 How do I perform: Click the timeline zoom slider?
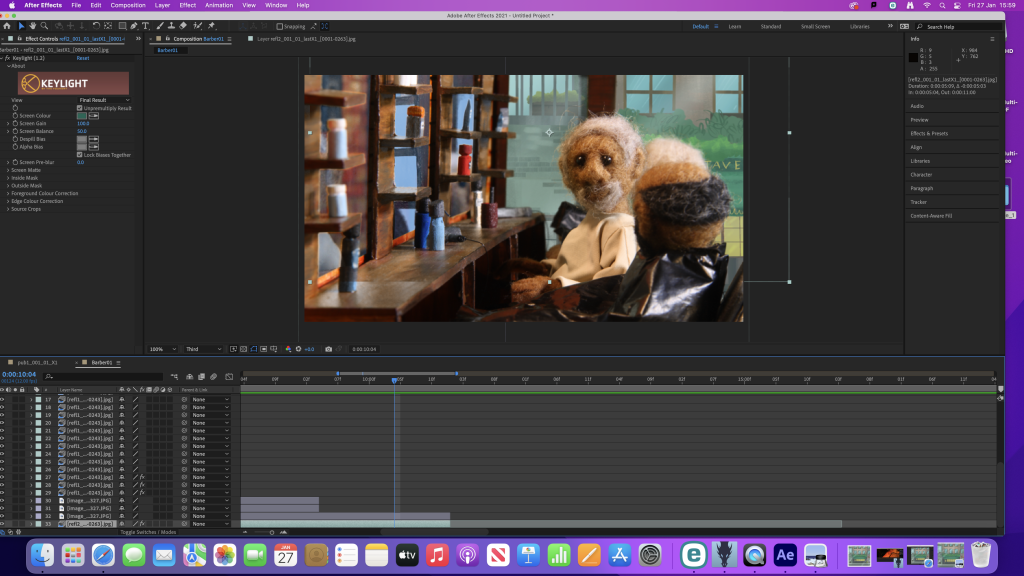point(272,532)
